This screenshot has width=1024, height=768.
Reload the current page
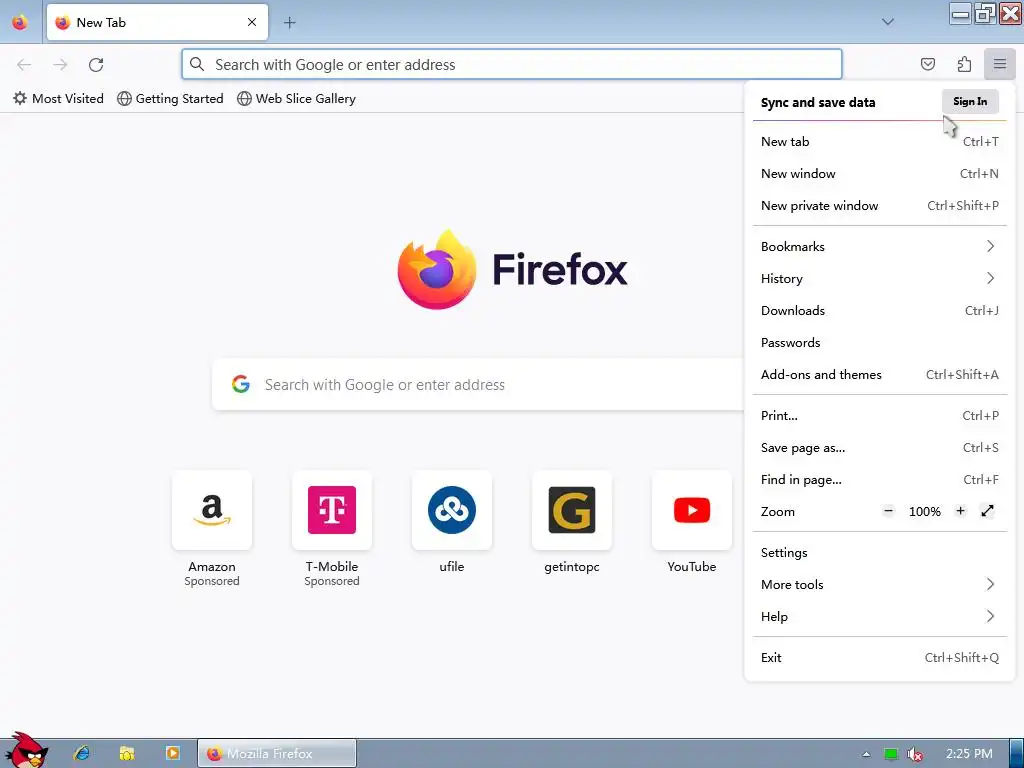(x=96, y=65)
